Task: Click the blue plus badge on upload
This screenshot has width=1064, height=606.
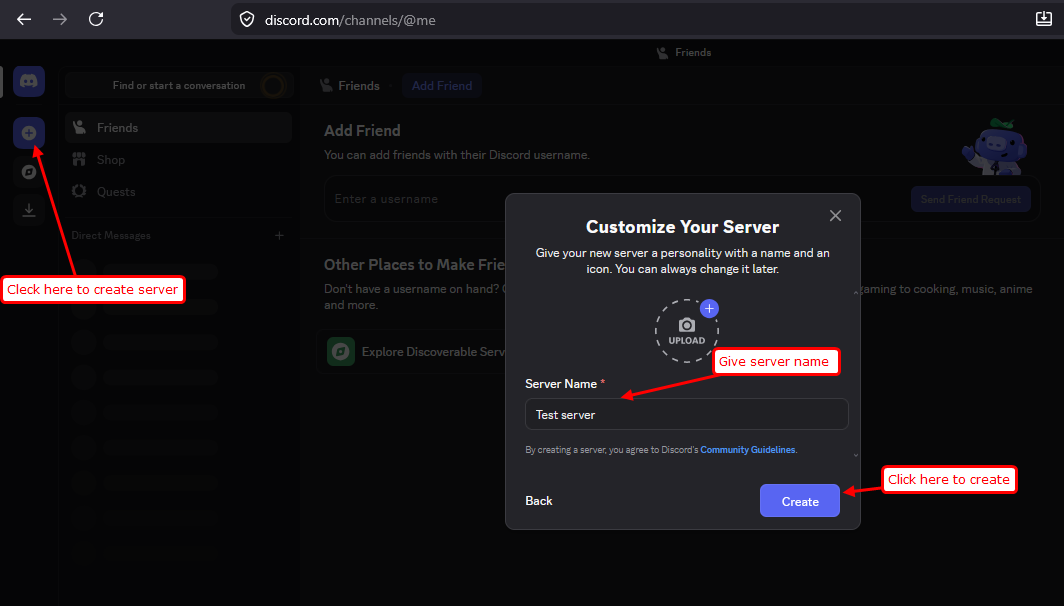Action: 709,309
